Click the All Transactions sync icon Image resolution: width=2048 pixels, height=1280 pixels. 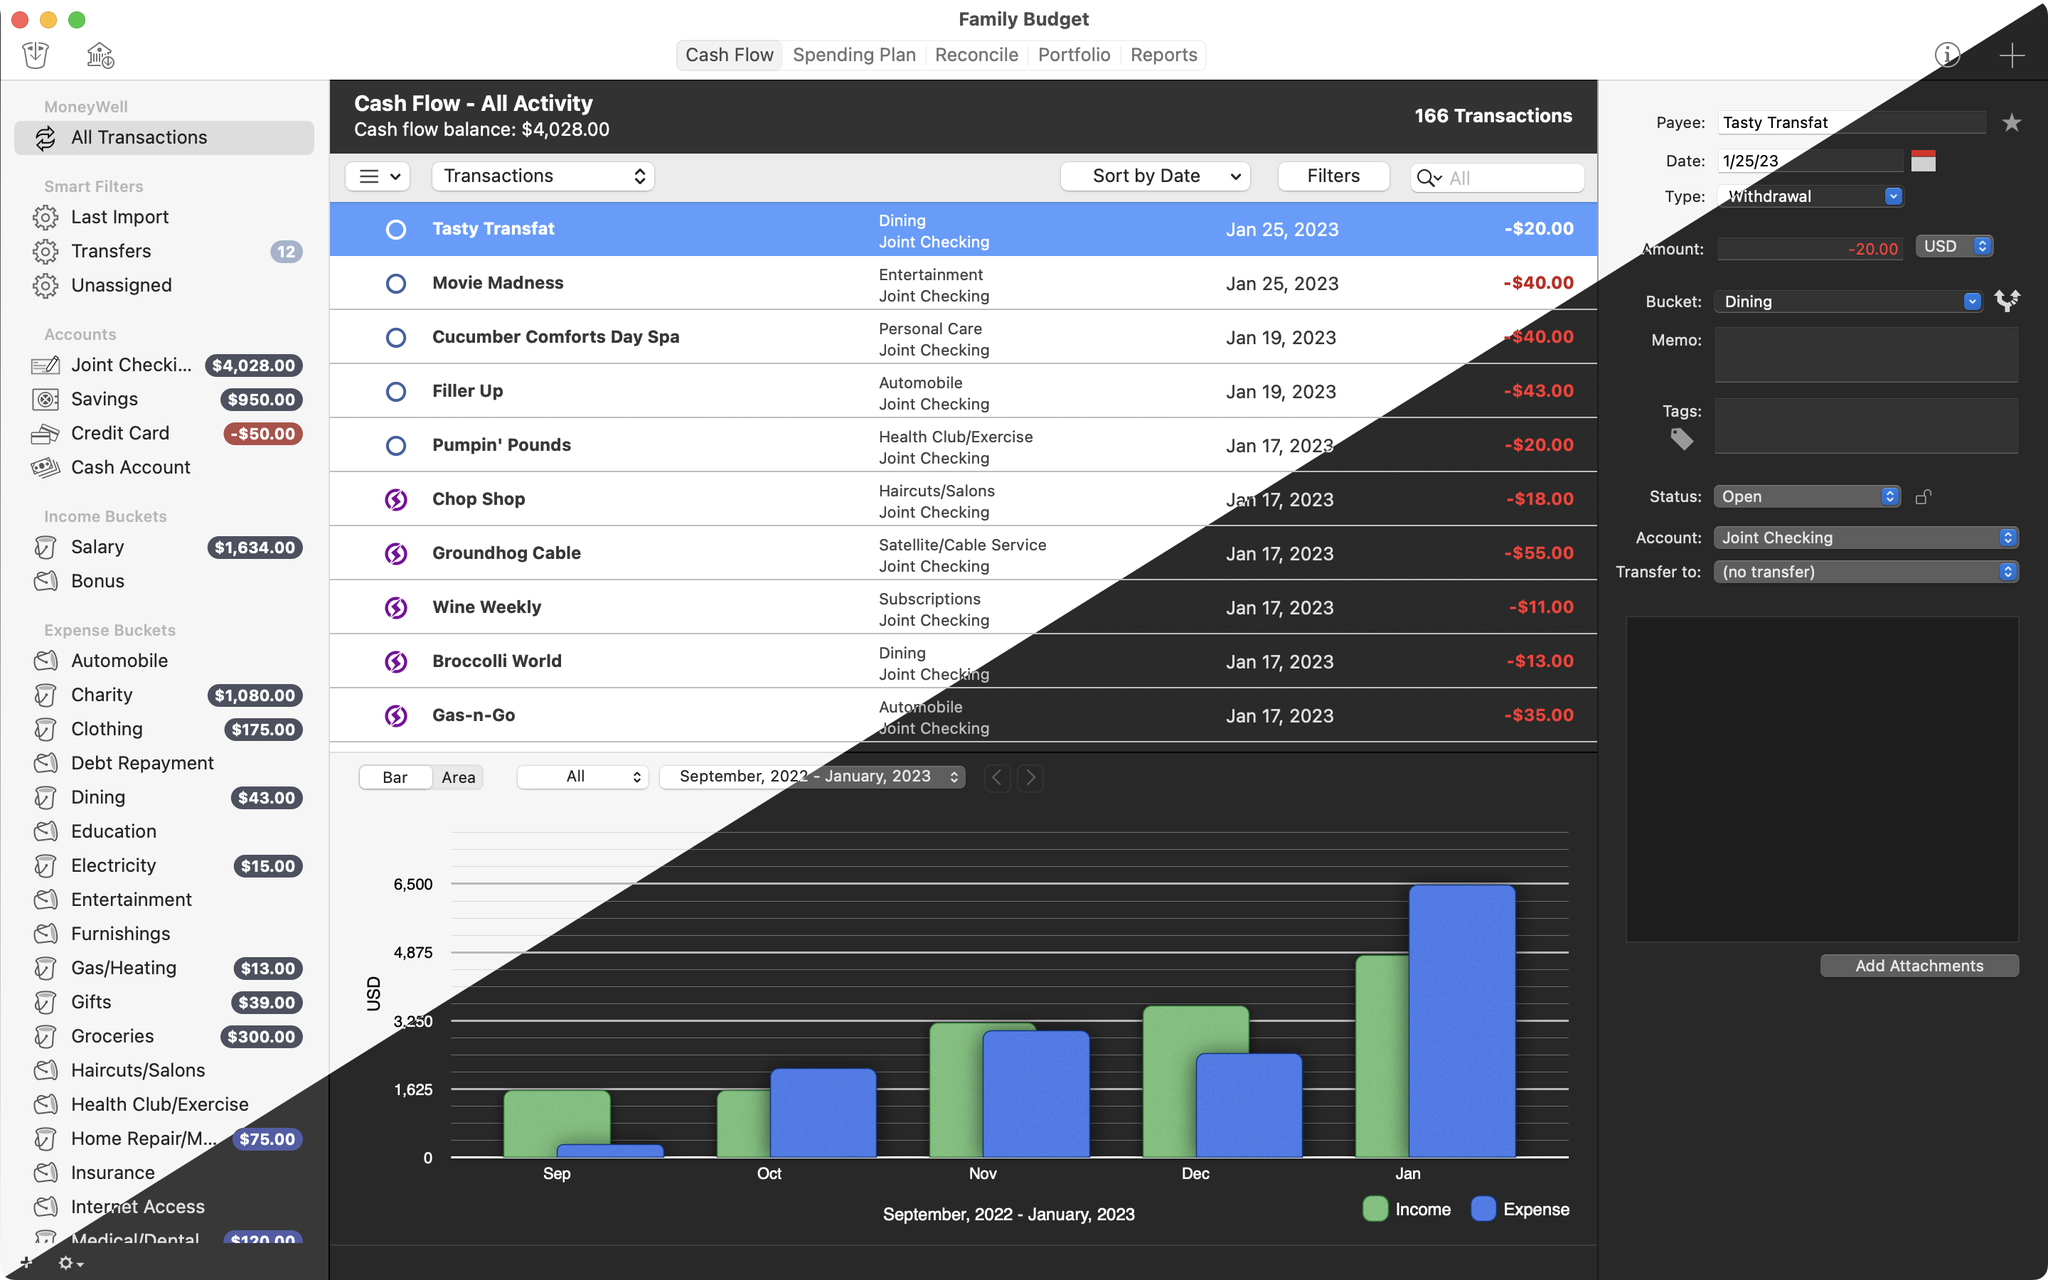point(46,138)
